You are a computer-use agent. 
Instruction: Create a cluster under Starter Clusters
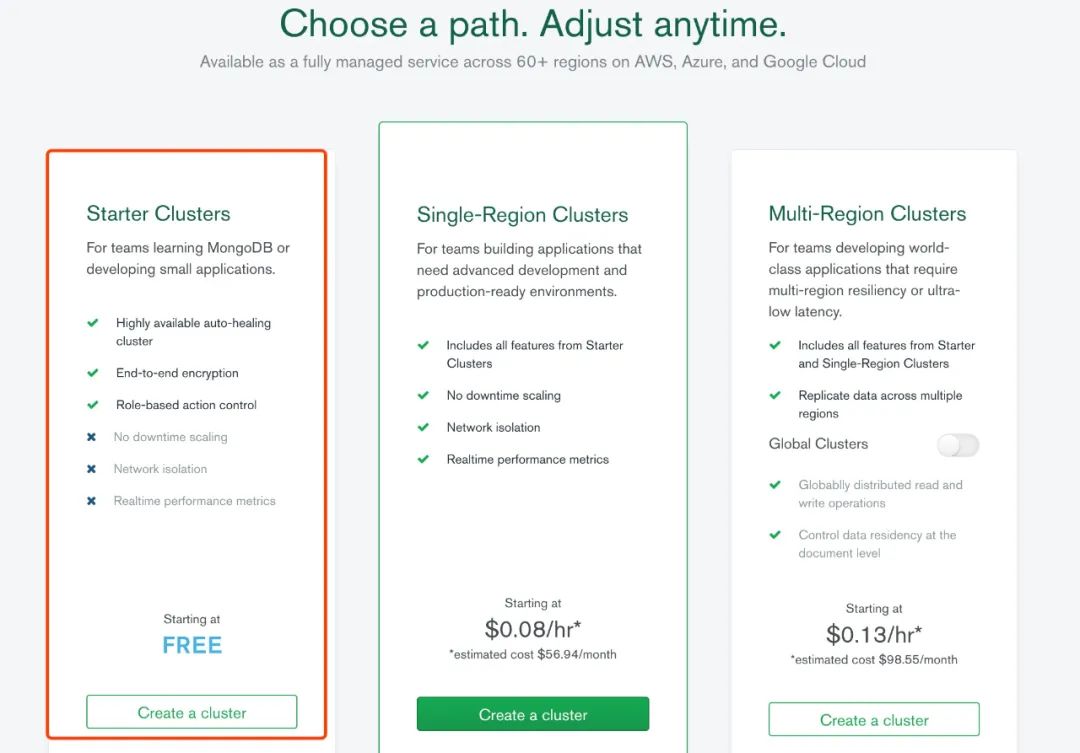click(x=191, y=712)
